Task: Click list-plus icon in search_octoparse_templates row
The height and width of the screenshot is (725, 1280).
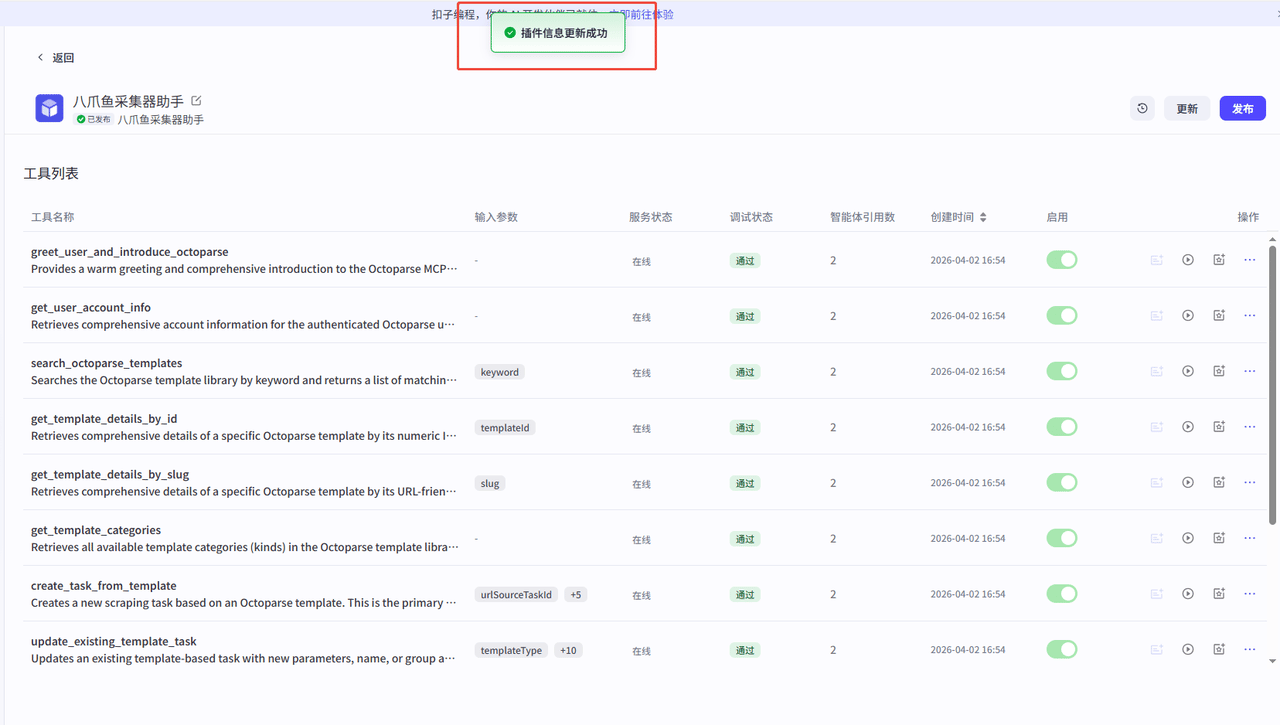Action: 1157,371
